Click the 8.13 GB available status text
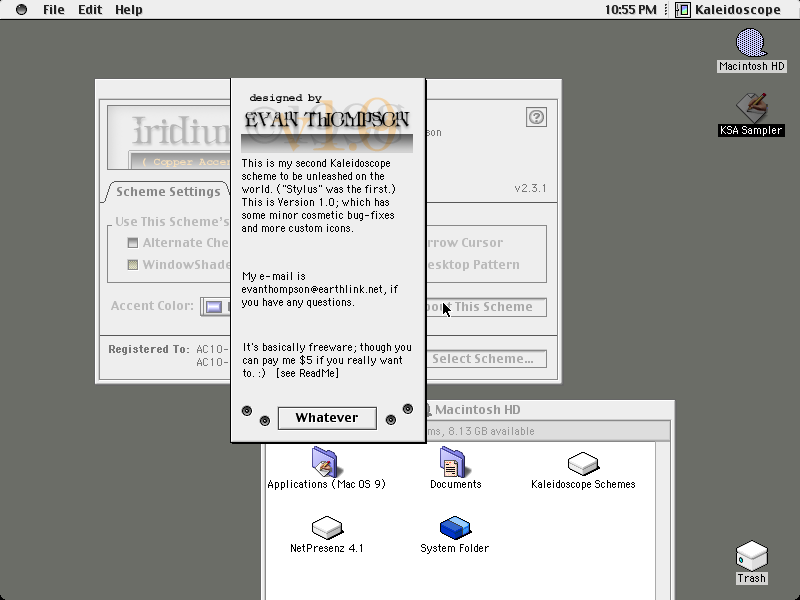Viewport: 800px width, 600px height. (x=491, y=432)
